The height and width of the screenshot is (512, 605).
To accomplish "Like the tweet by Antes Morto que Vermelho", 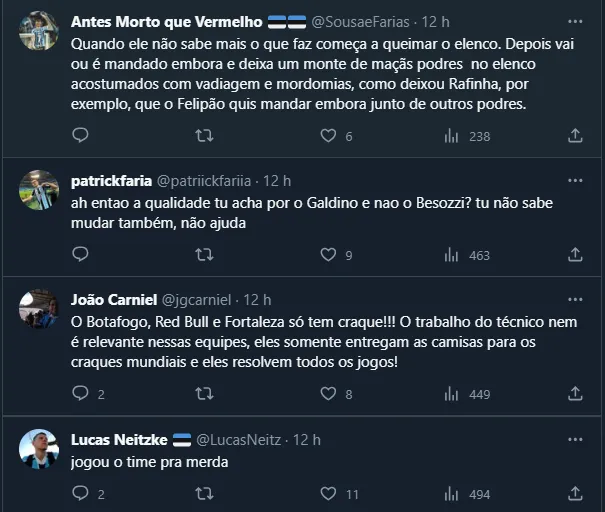I will [328, 136].
